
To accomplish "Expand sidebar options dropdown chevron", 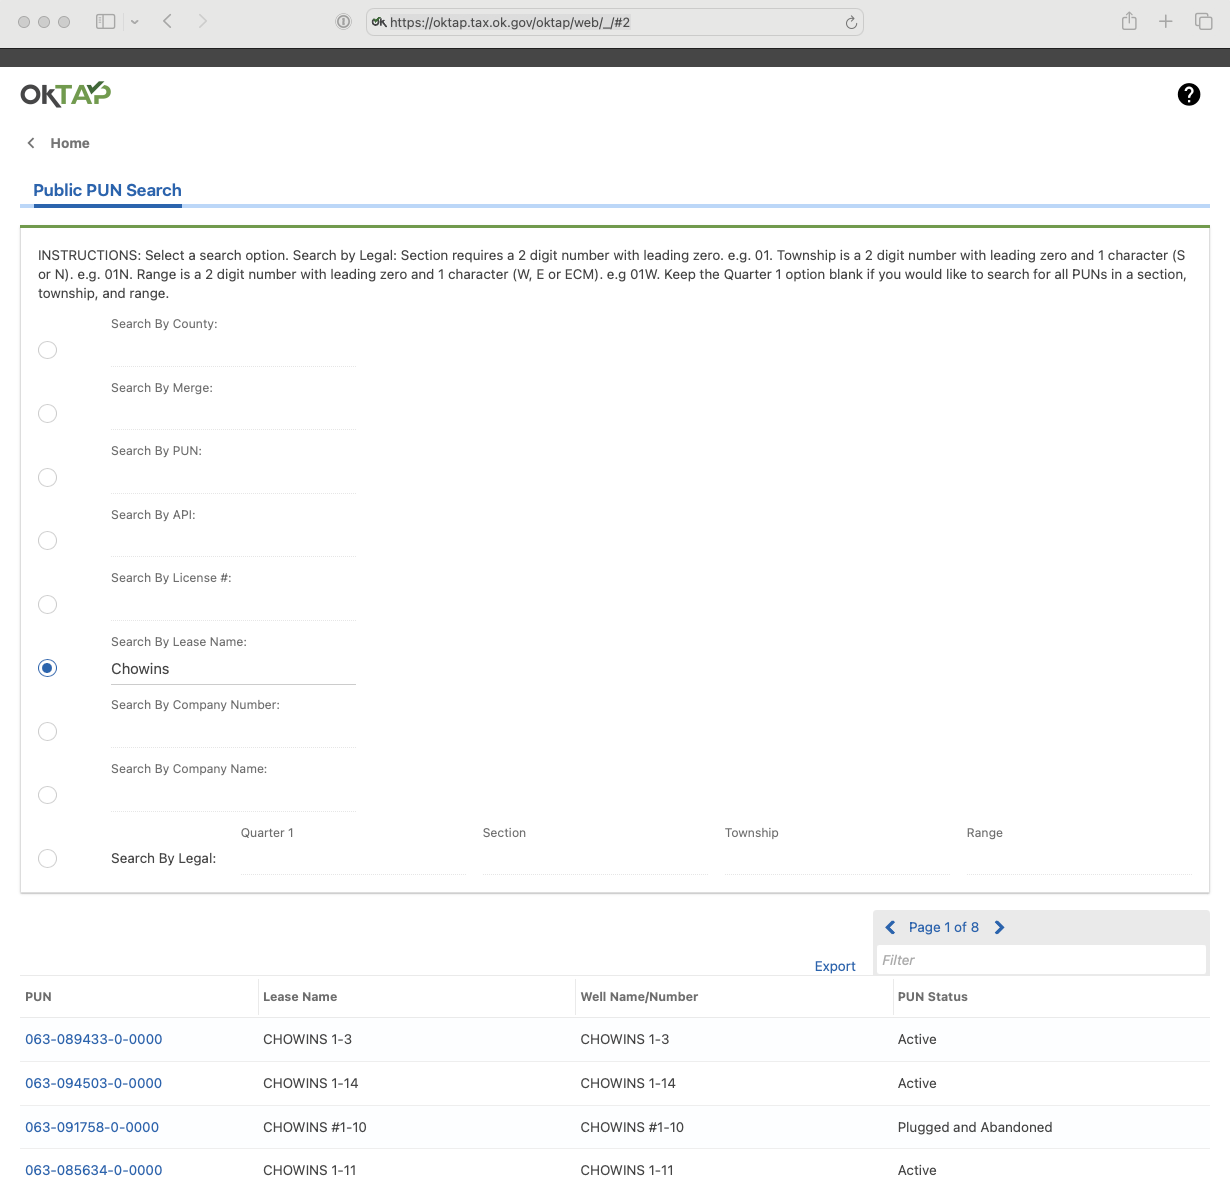I will (x=134, y=21).
